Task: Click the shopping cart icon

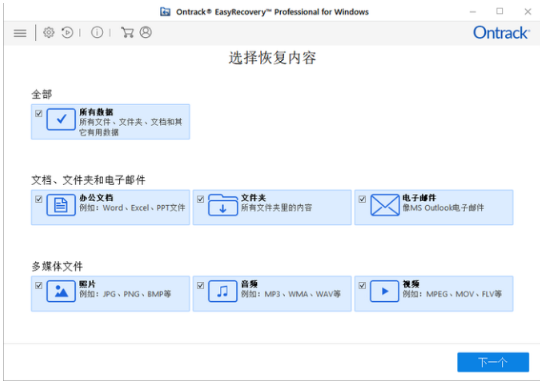Action: 127,32
